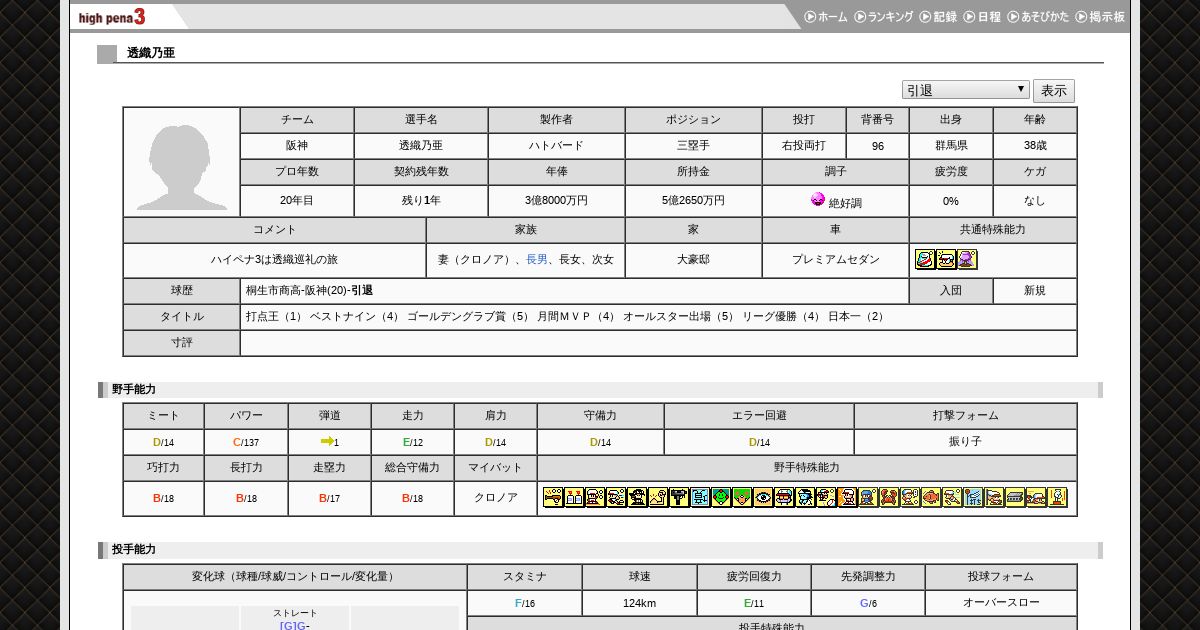Click the ハトバード creator cell

click(556, 146)
